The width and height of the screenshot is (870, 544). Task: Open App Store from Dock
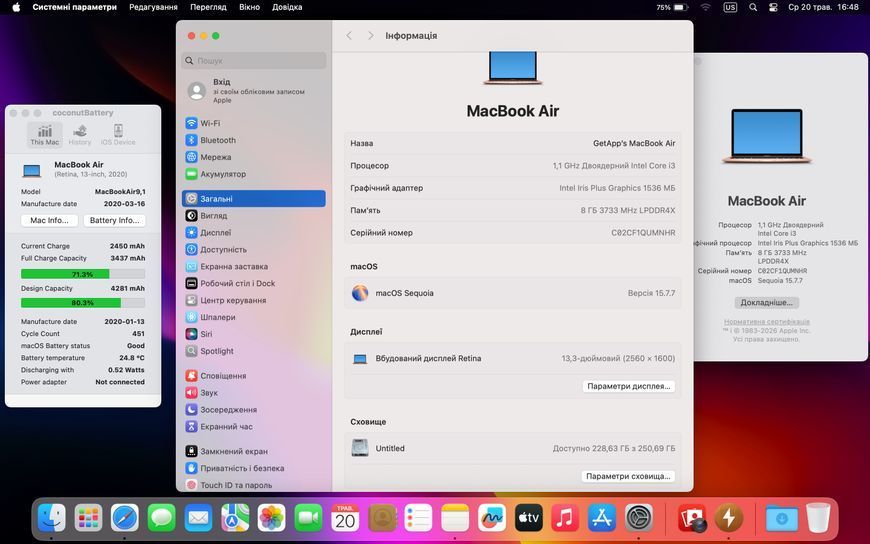[602, 518]
